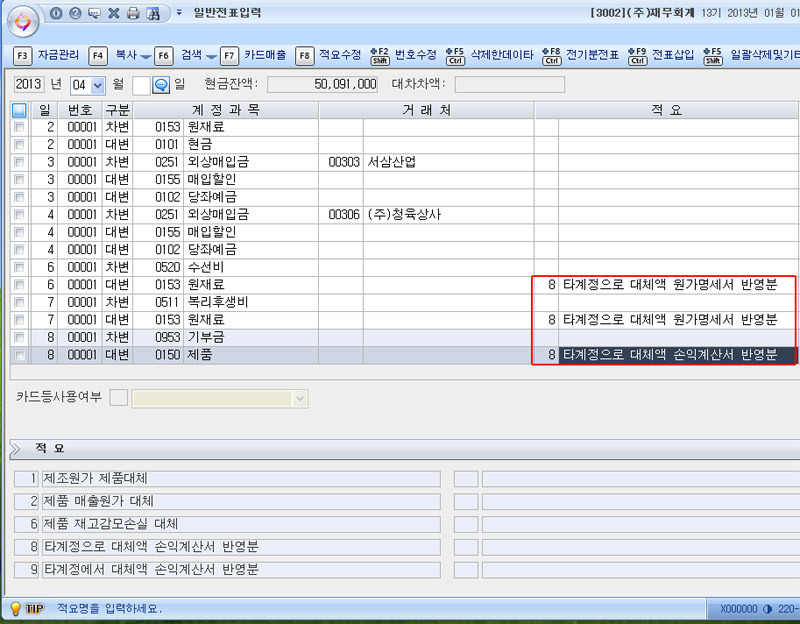
Task: Click the round application logo button
Action: coord(23,22)
